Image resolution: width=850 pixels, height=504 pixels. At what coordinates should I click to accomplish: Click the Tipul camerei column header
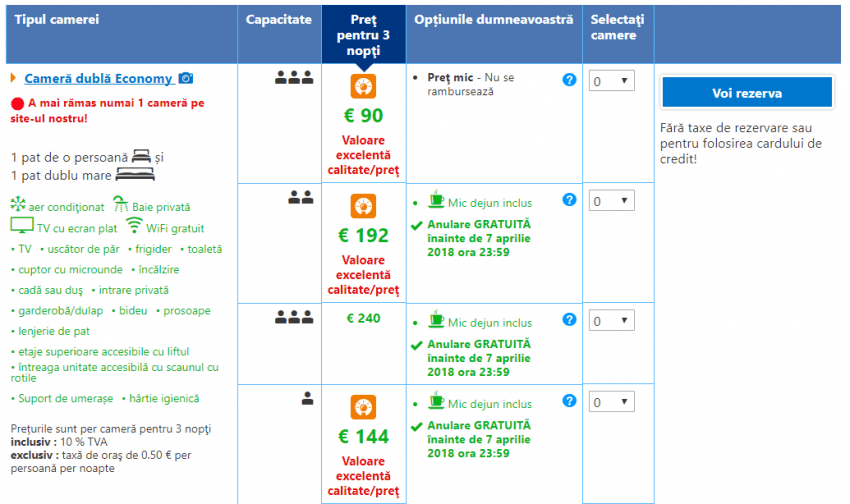point(57,20)
